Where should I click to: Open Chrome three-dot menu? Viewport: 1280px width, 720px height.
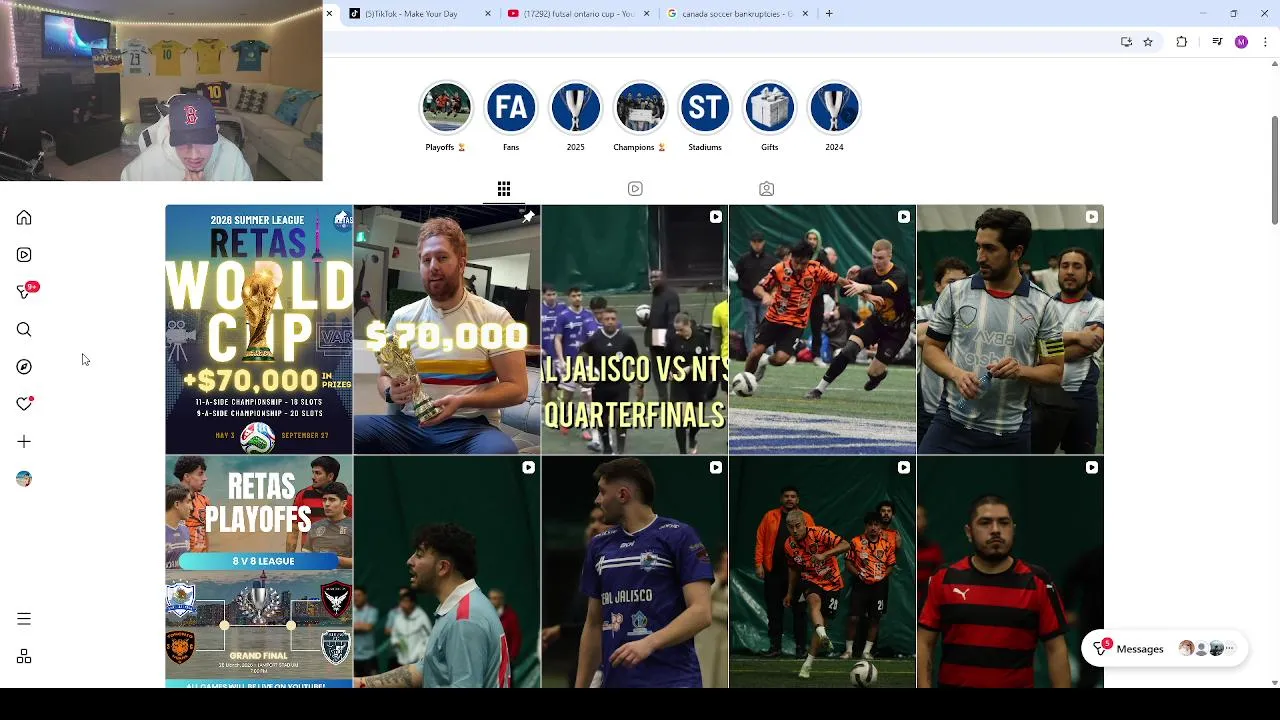[1266, 42]
